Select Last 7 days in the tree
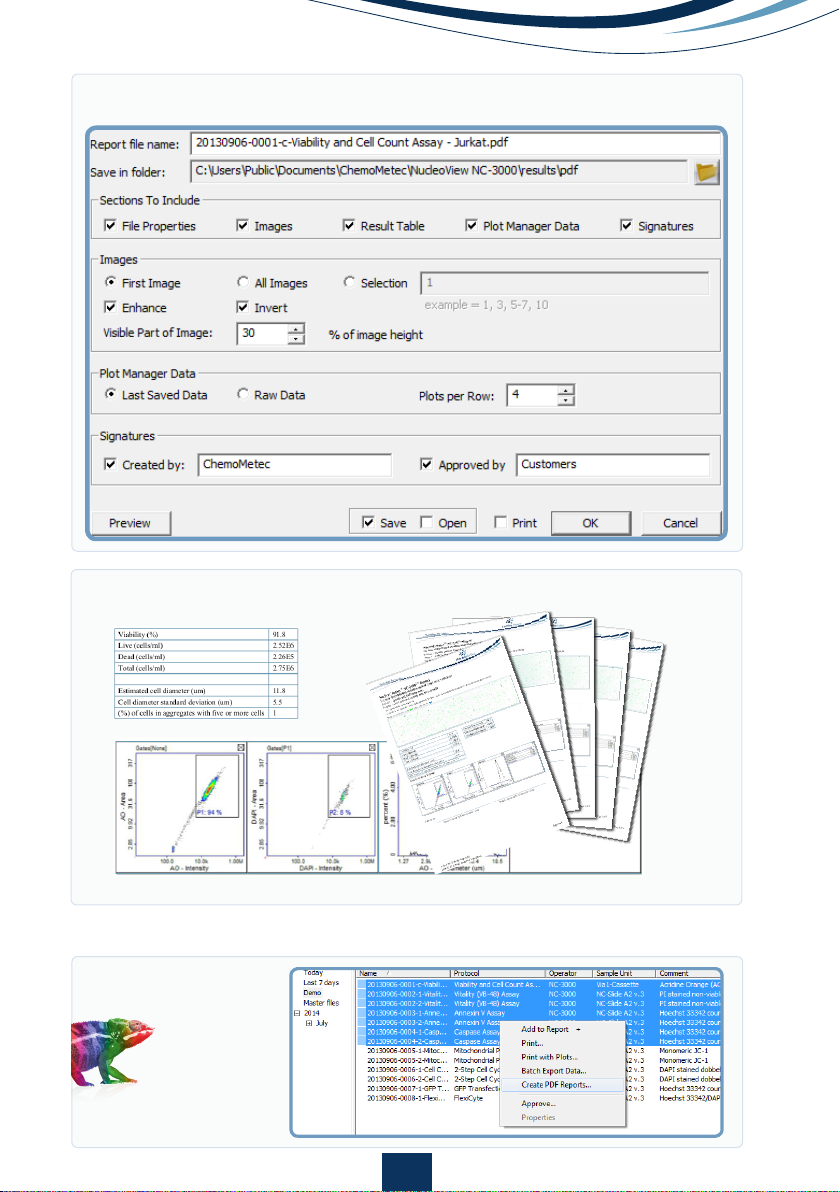This screenshot has height=1192, width=840. coord(321,983)
